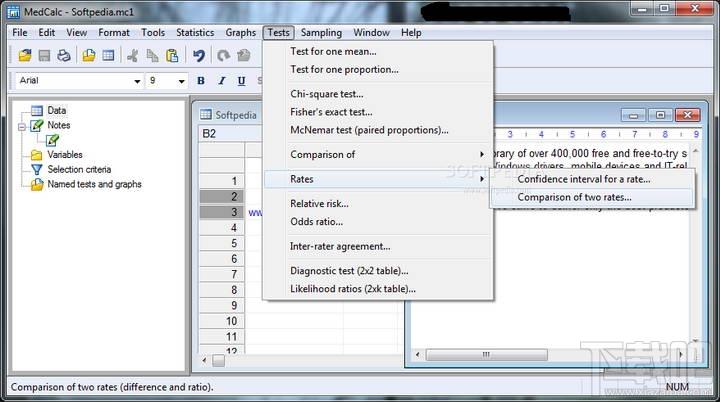Show the spreadsheet via the grid toolbar icon

(x=108, y=56)
